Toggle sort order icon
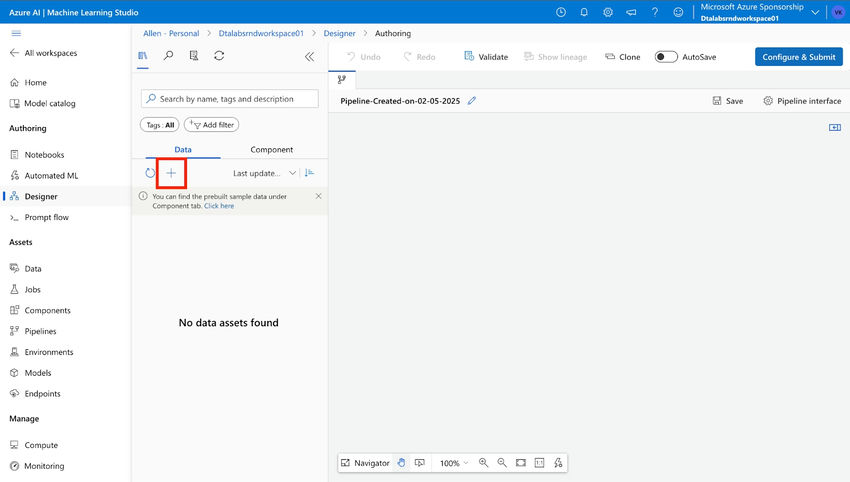850x482 pixels. (x=310, y=173)
